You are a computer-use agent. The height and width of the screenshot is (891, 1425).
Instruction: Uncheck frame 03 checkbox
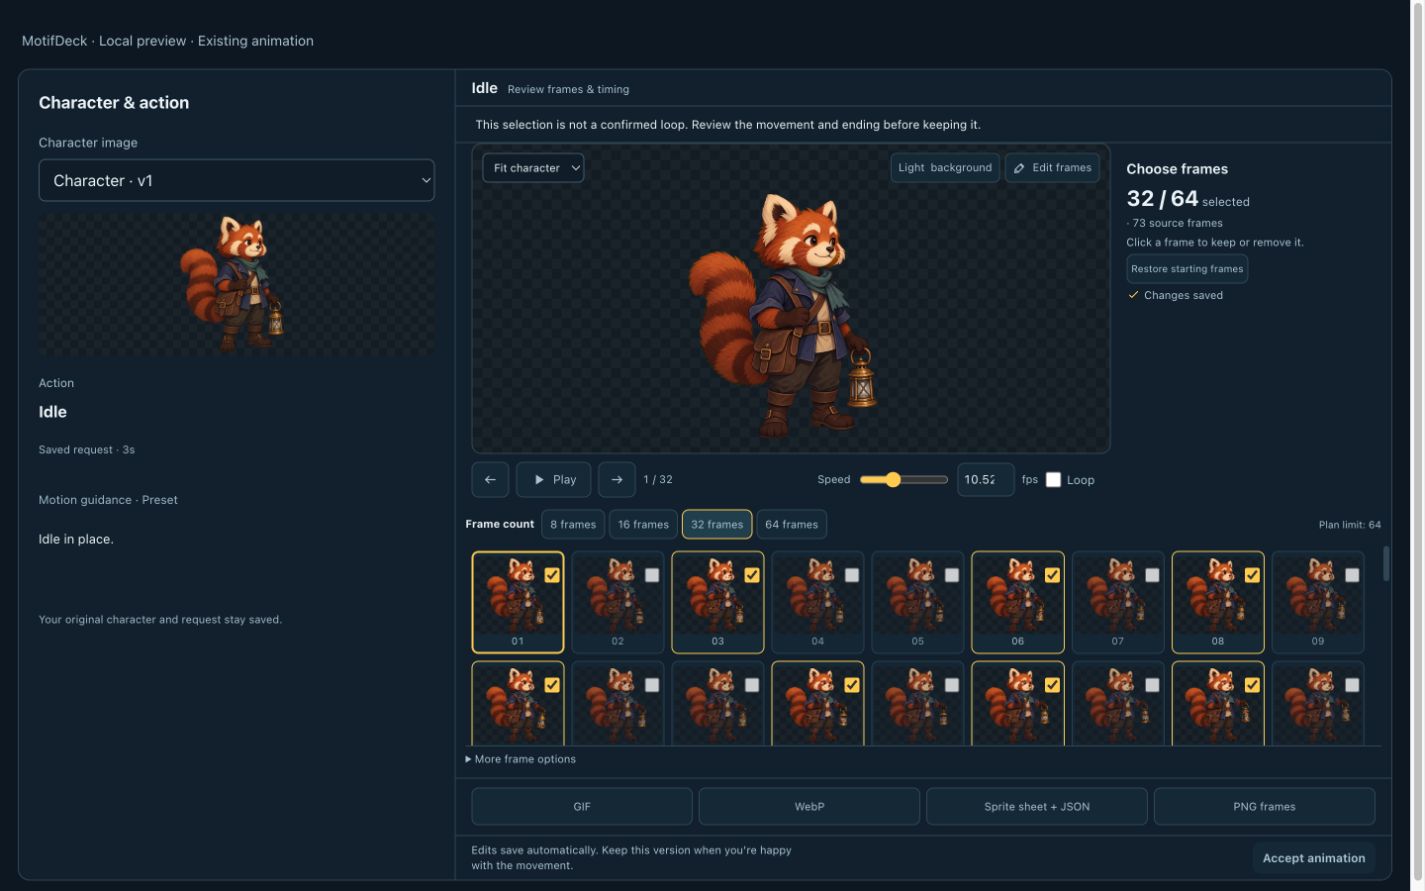pos(752,575)
